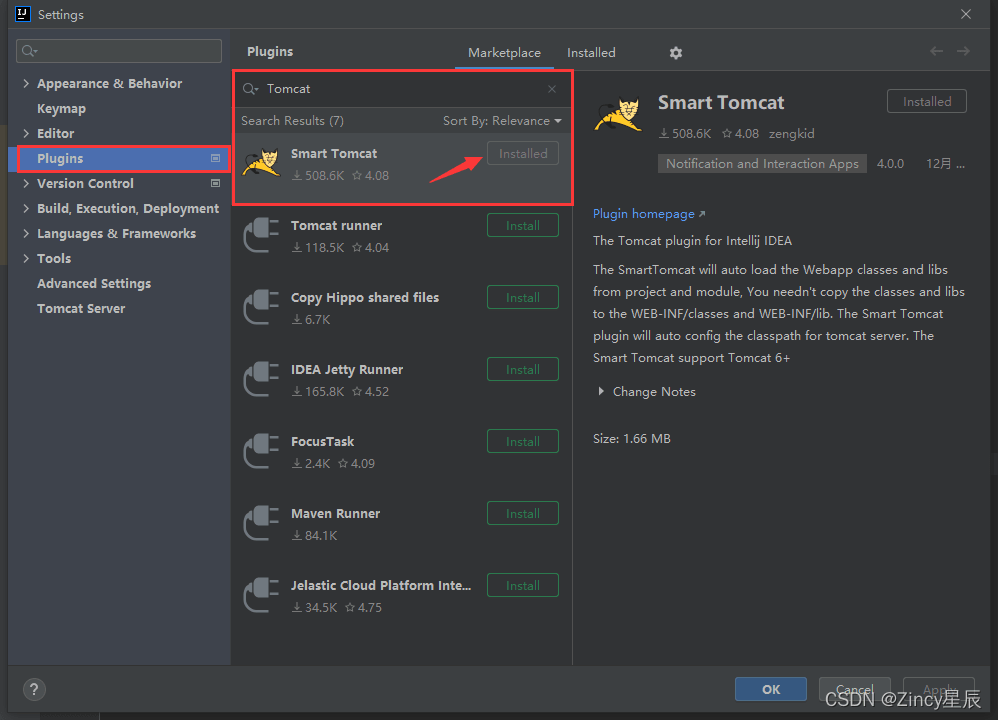Click the project-level icon beside Plugins
This screenshot has height=720, width=998.
(215, 159)
